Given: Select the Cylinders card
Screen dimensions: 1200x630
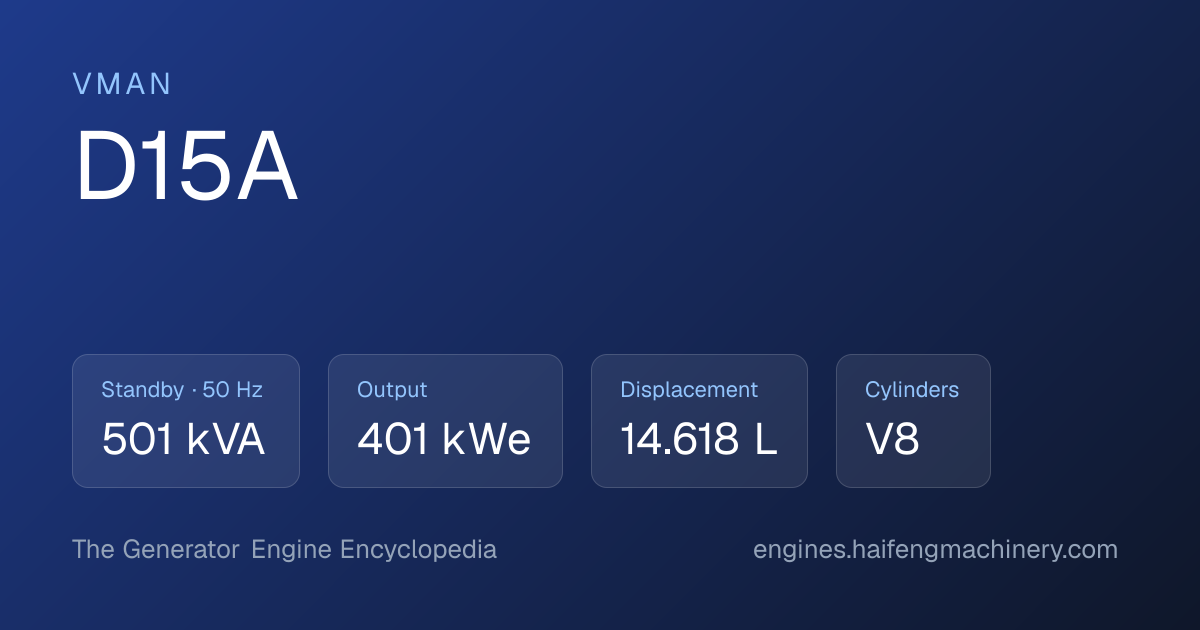Looking at the screenshot, I should [913, 421].
